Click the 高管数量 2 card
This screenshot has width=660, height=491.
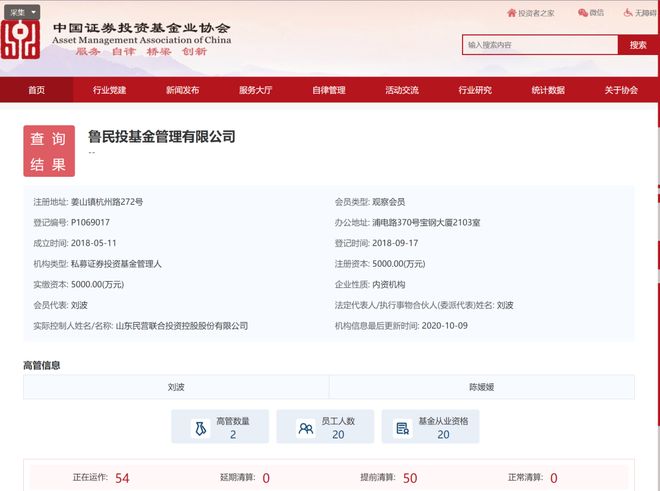coord(220,427)
